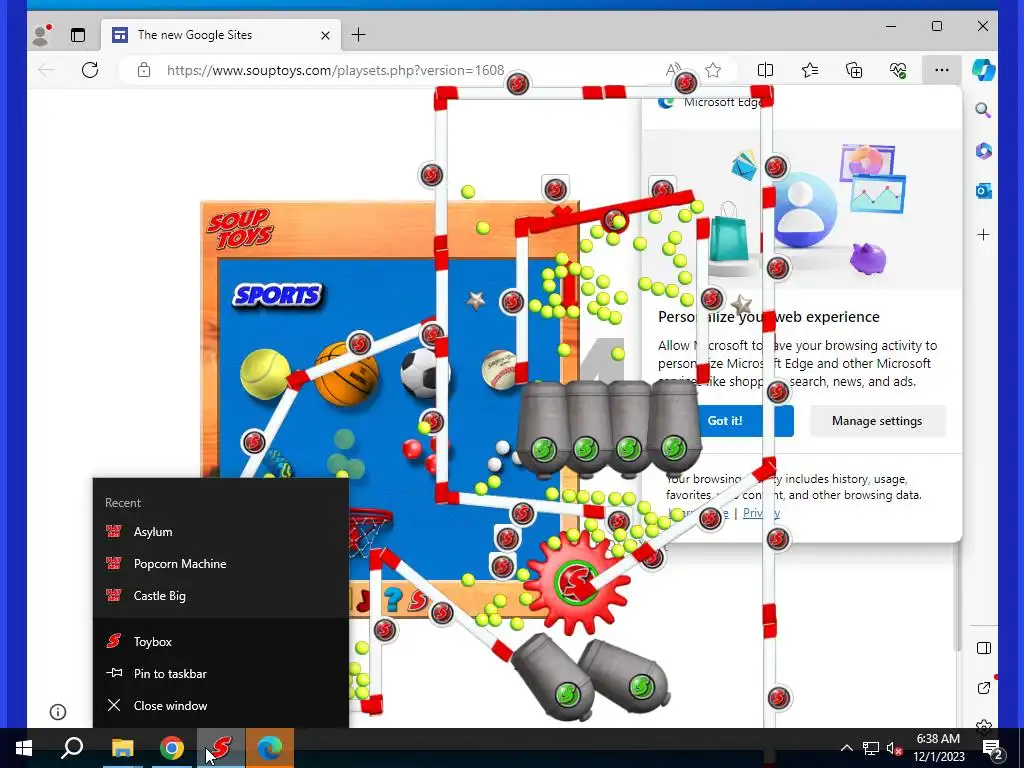Viewport: 1024px width, 768px height.
Task: Open Copilot icon in Edge
Action: click(x=984, y=70)
